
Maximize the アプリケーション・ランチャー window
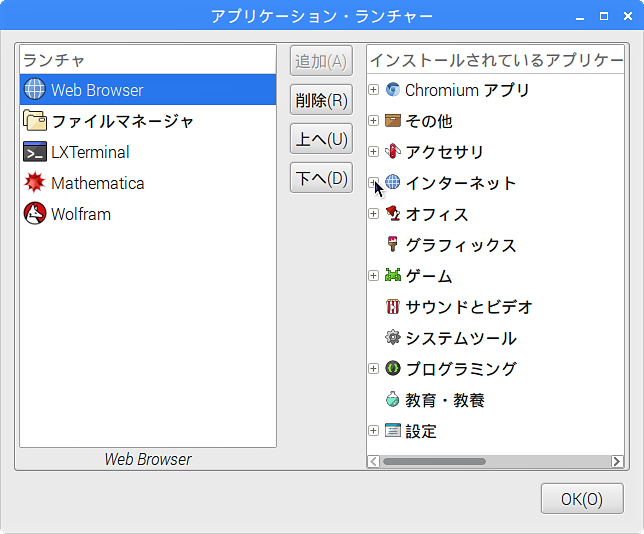(604, 16)
